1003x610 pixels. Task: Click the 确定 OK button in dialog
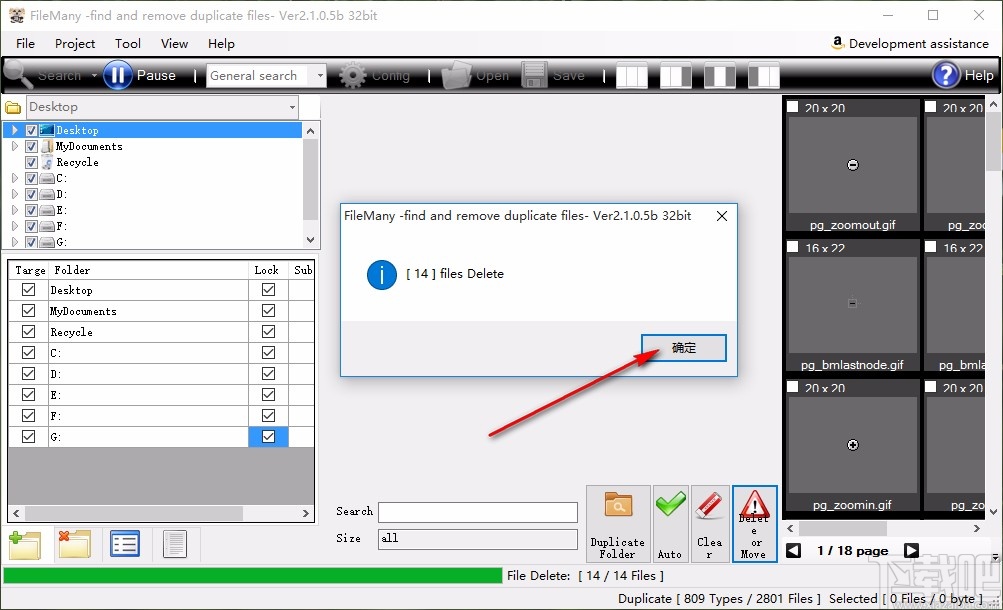684,348
